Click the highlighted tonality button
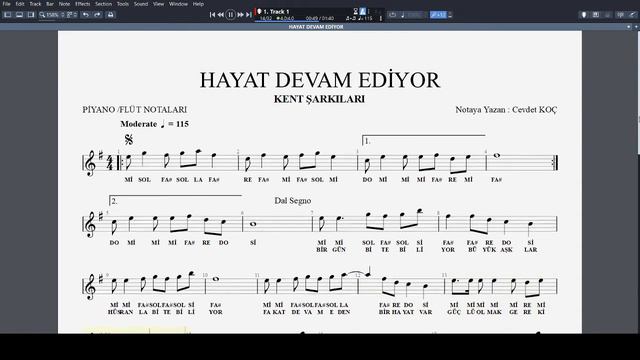The width and height of the screenshot is (640, 360). click(x=438, y=15)
